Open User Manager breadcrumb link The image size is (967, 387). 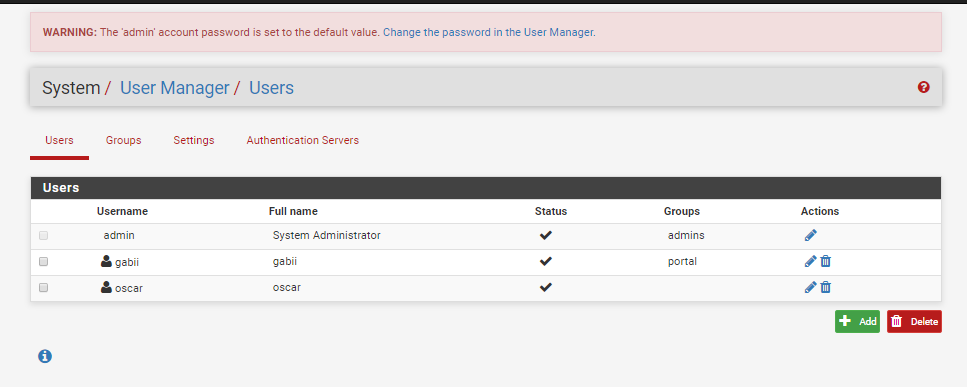pyautogui.click(x=175, y=88)
